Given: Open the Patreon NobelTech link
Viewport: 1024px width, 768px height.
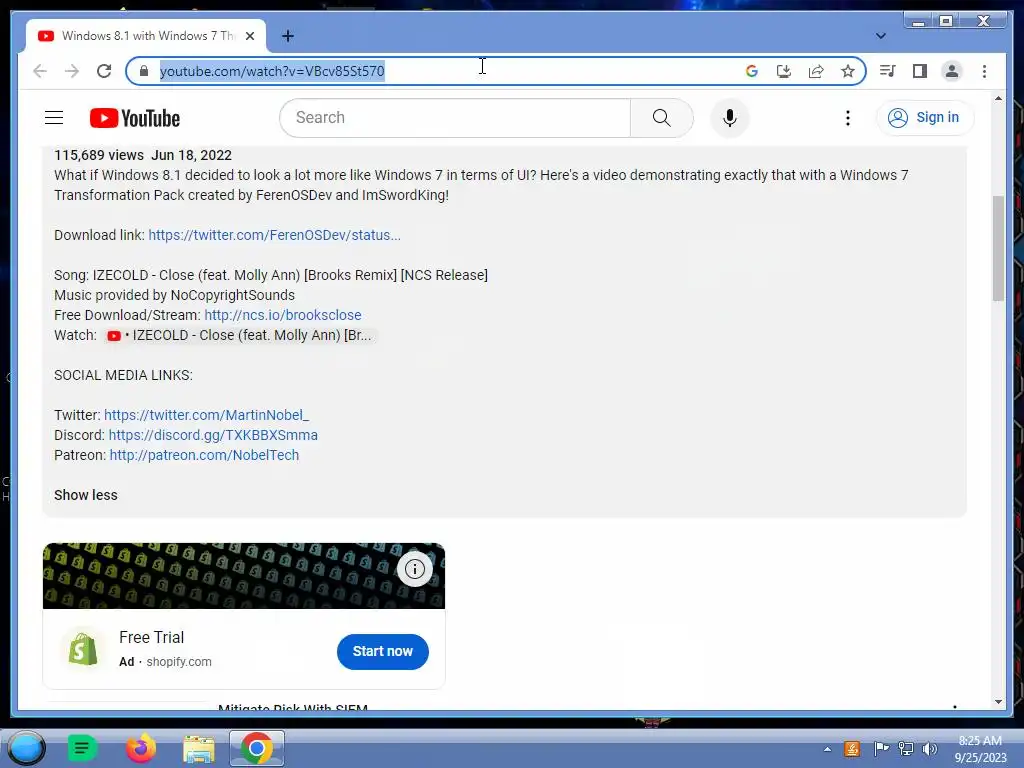Looking at the screenshot, I should coord(204,455).
